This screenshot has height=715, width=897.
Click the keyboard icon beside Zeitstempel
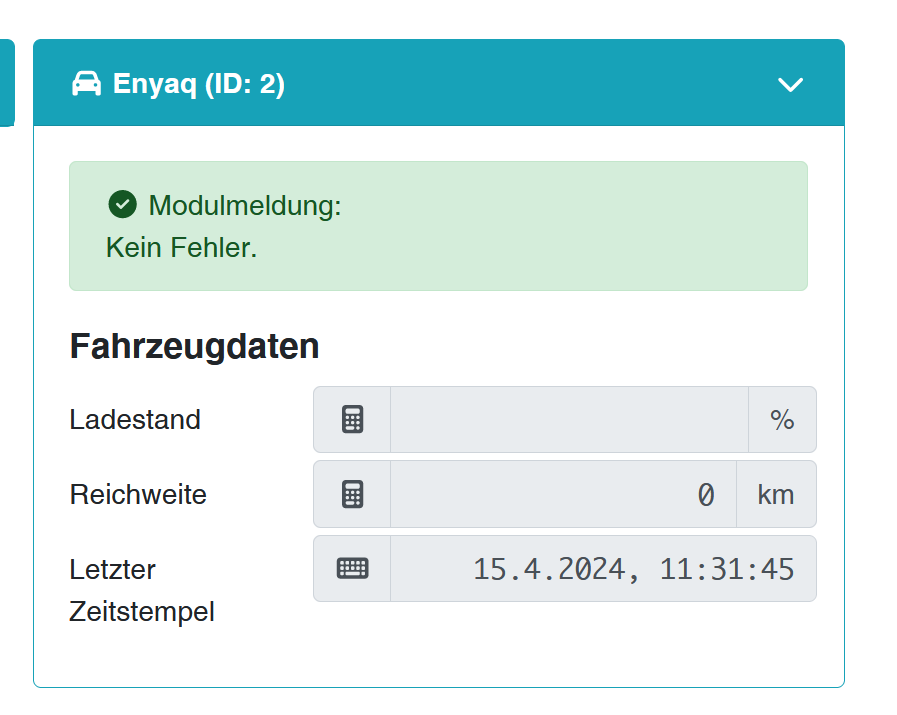pyautogui.click(x=352, y=569)
